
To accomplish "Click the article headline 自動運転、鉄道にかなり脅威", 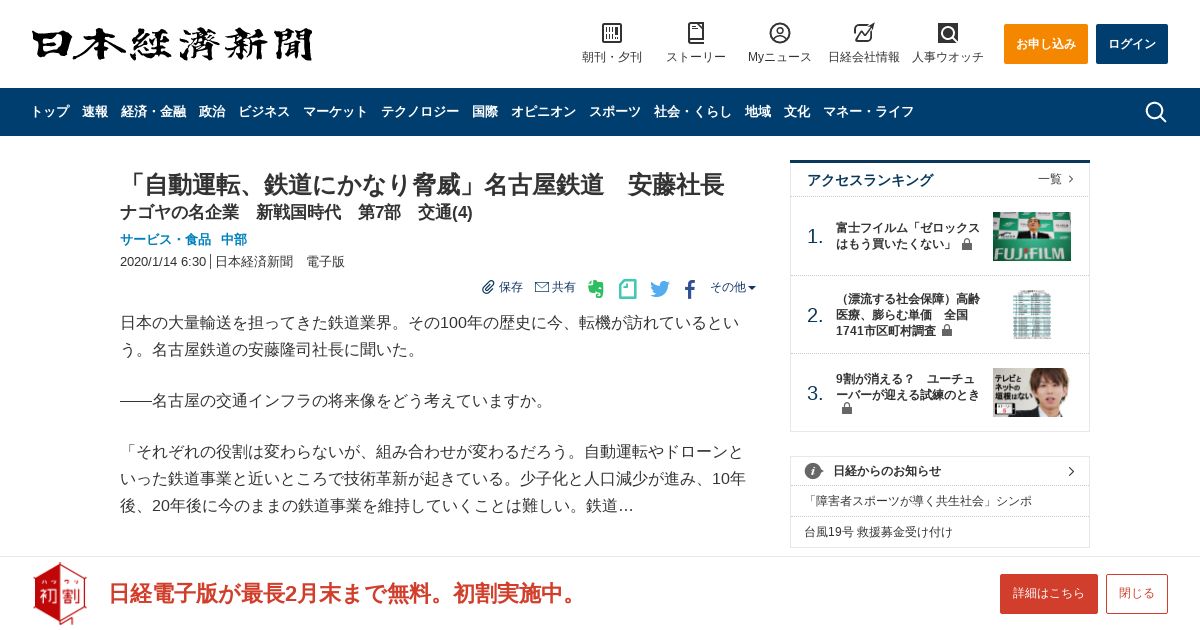I will [422, 185].
